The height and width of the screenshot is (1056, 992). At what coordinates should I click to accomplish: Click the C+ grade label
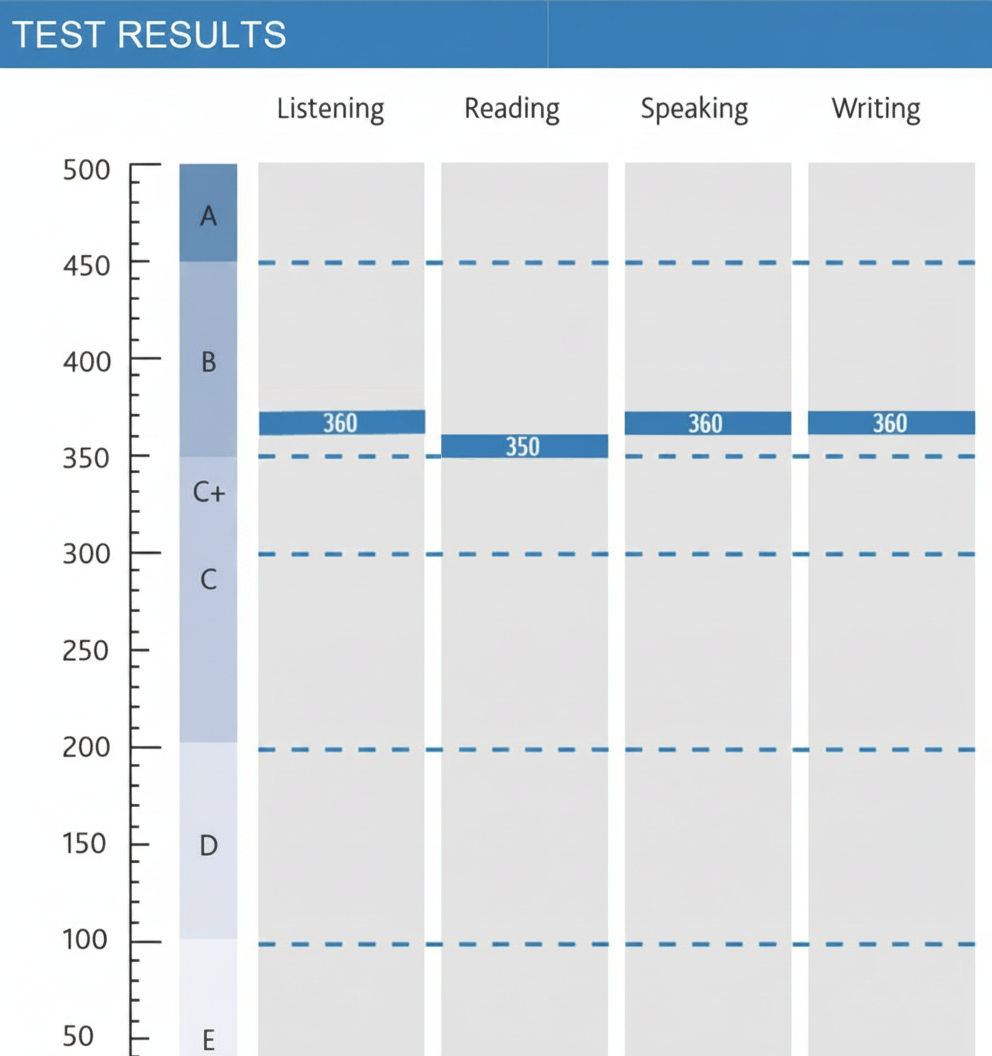pyautogui.click(x=208, y=492)
